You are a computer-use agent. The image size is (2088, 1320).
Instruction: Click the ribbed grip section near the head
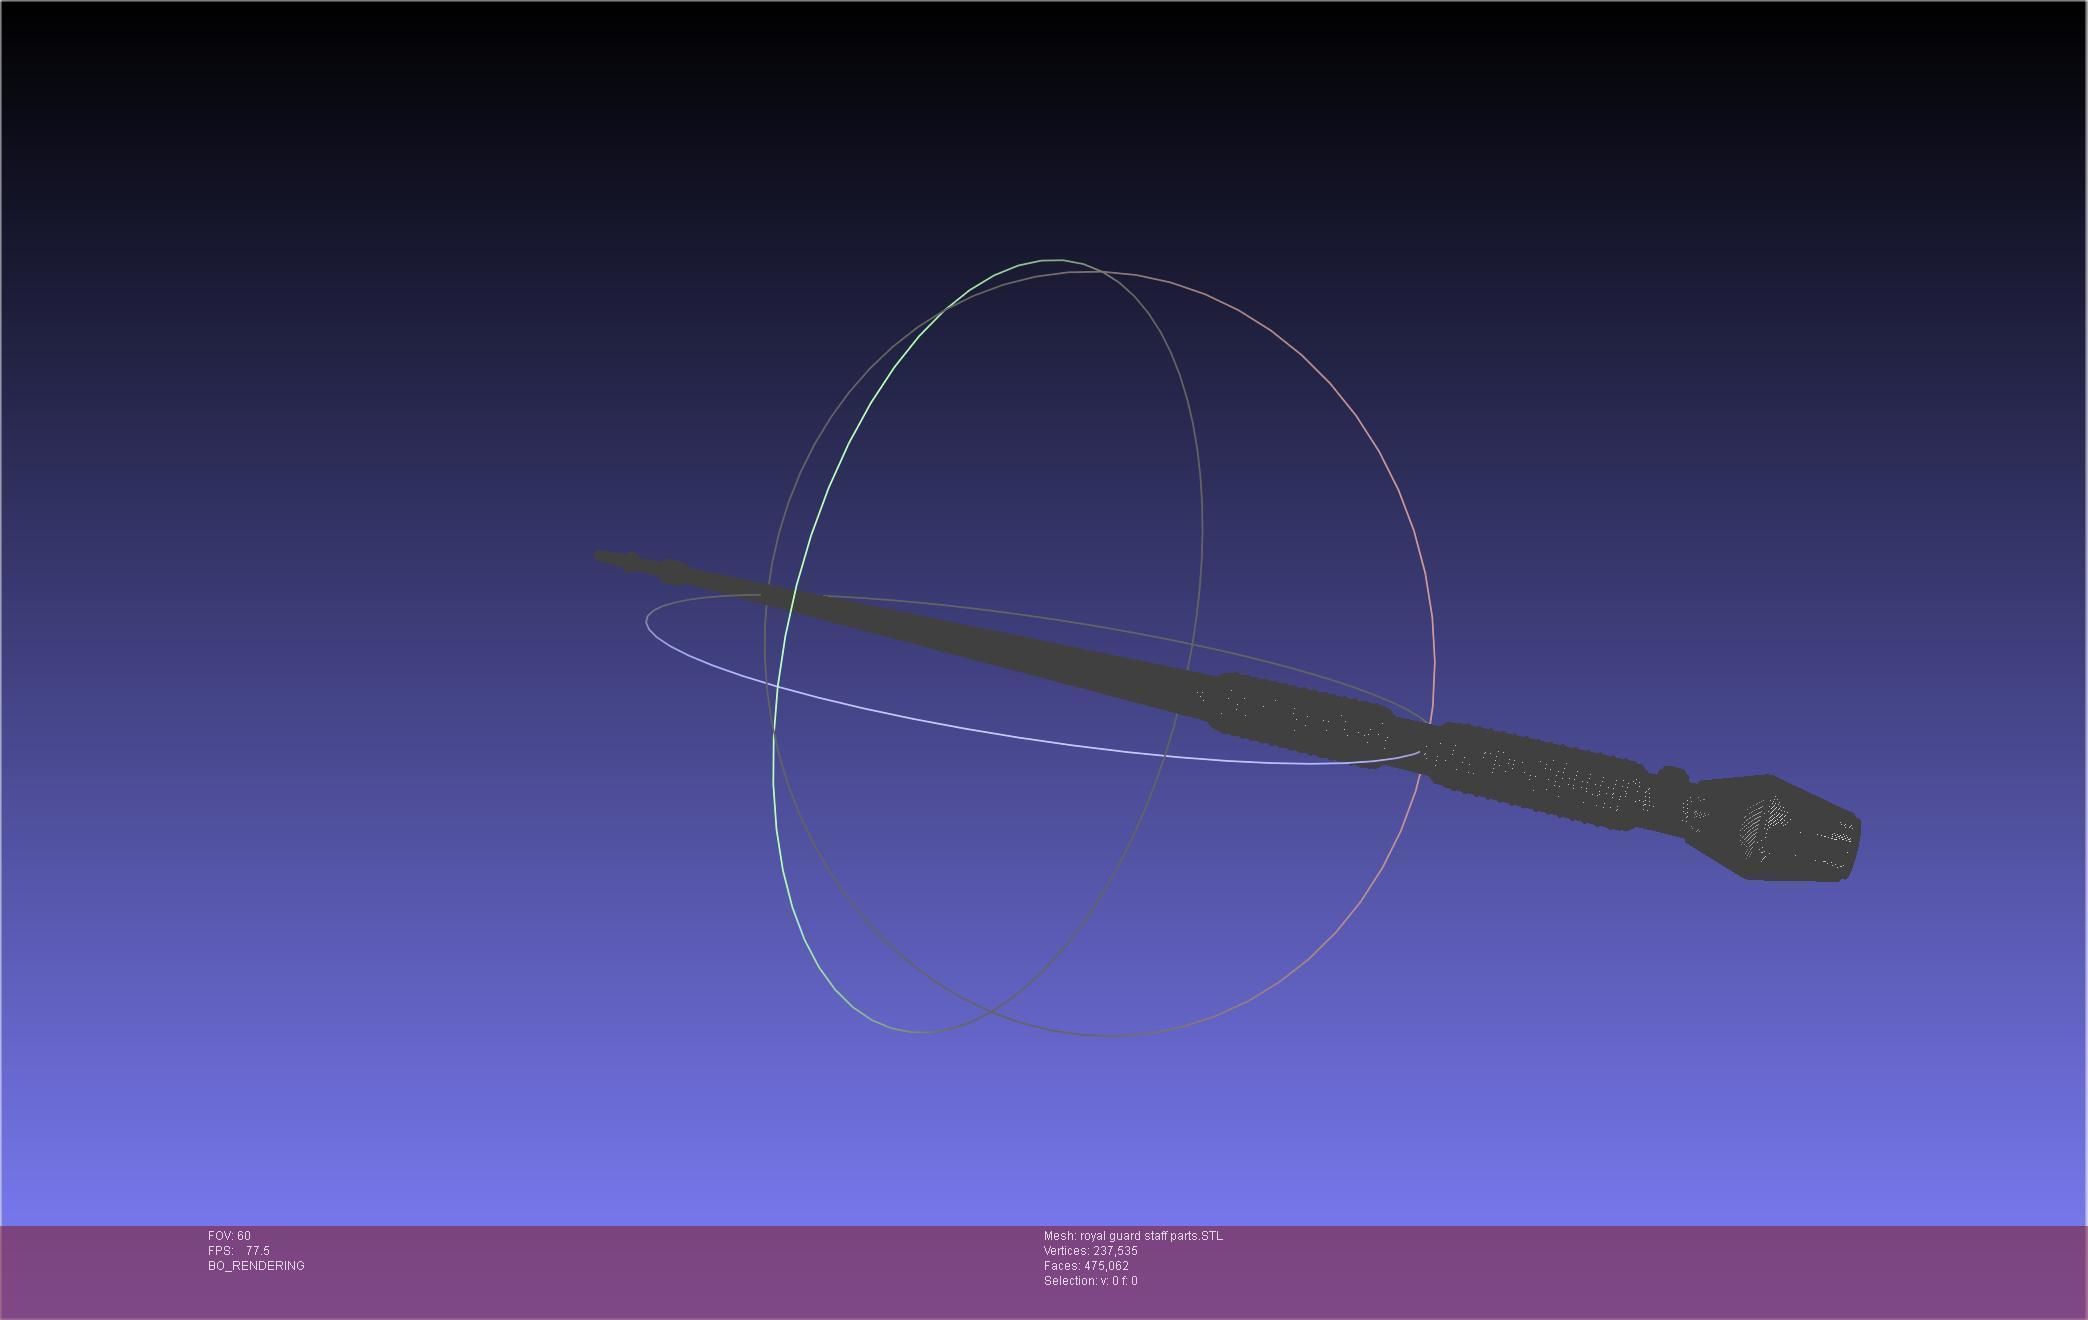[1540, 772]
